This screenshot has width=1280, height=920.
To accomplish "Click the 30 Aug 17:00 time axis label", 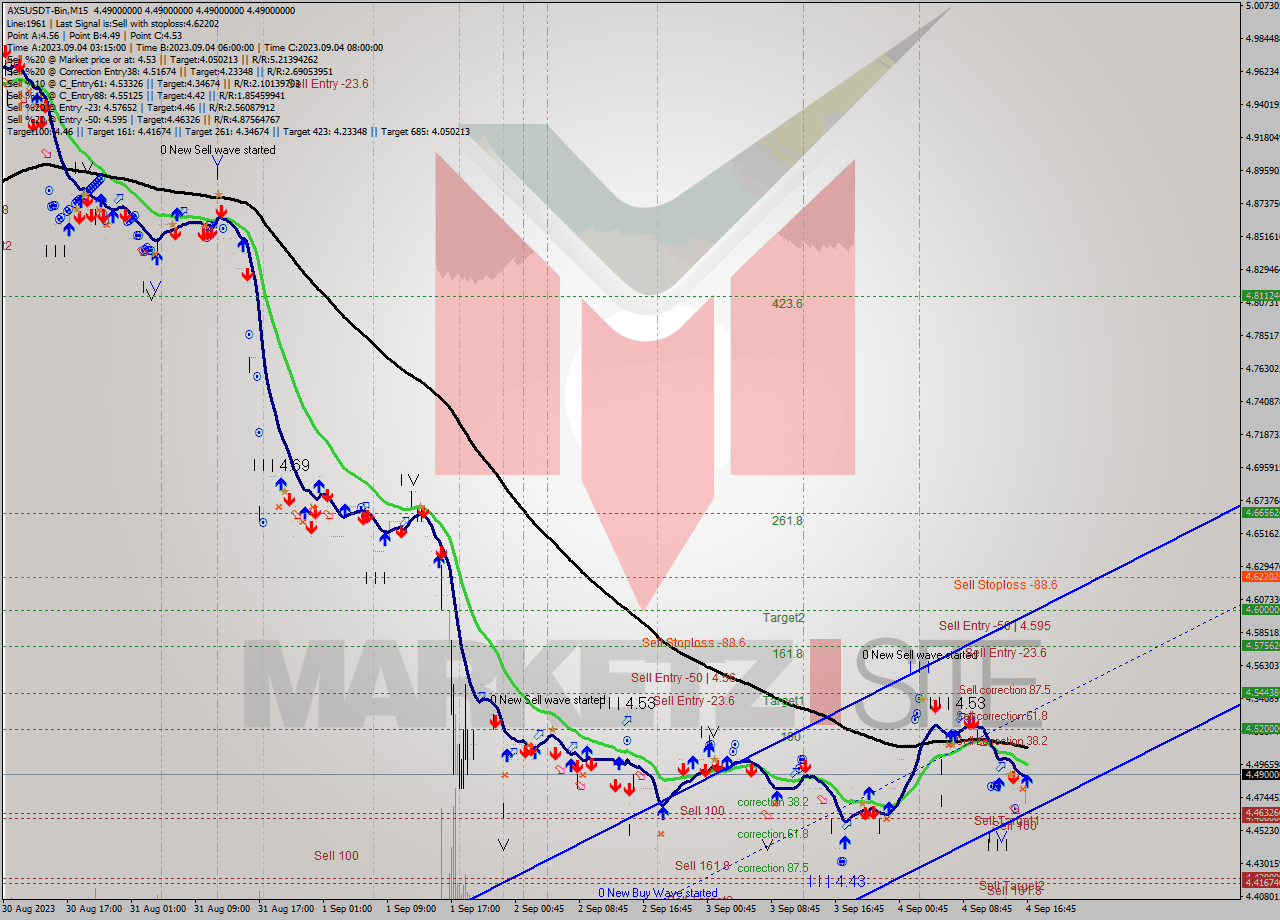I will [x=92, y=910].
